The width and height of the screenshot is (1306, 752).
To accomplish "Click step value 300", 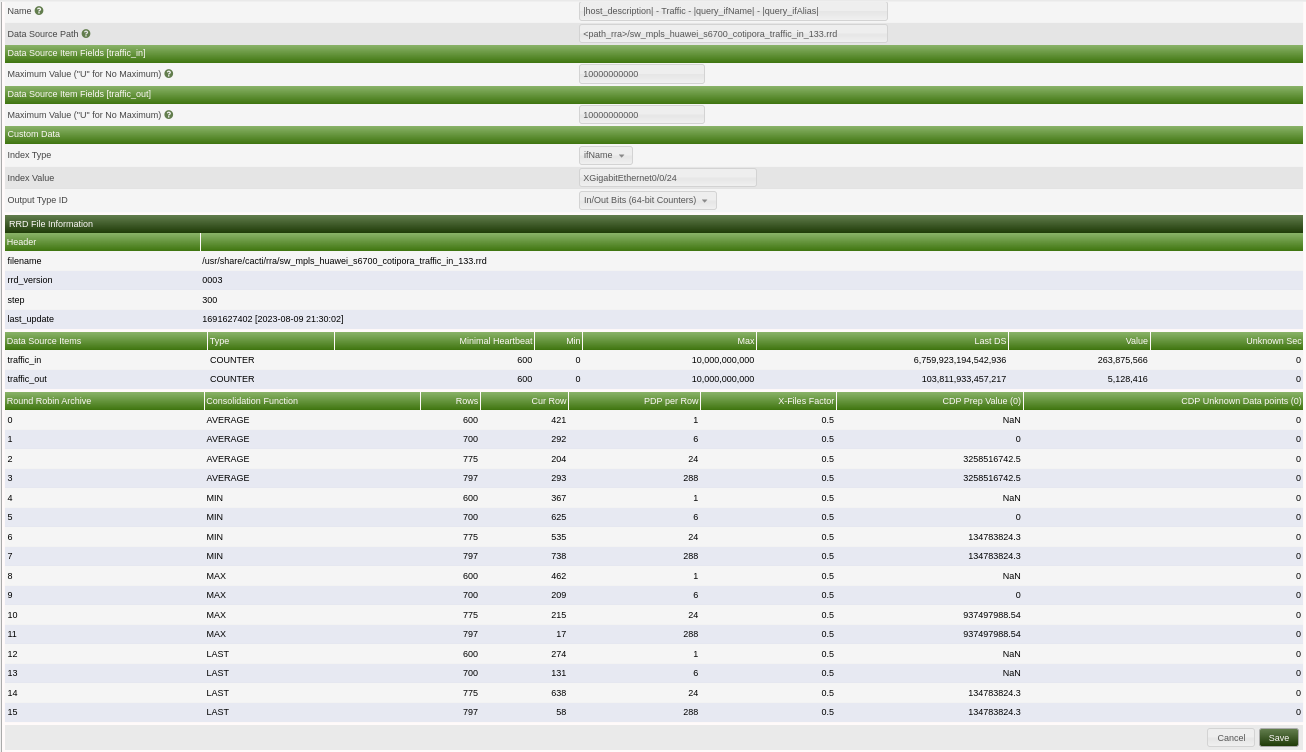I will tap(209, 300).
